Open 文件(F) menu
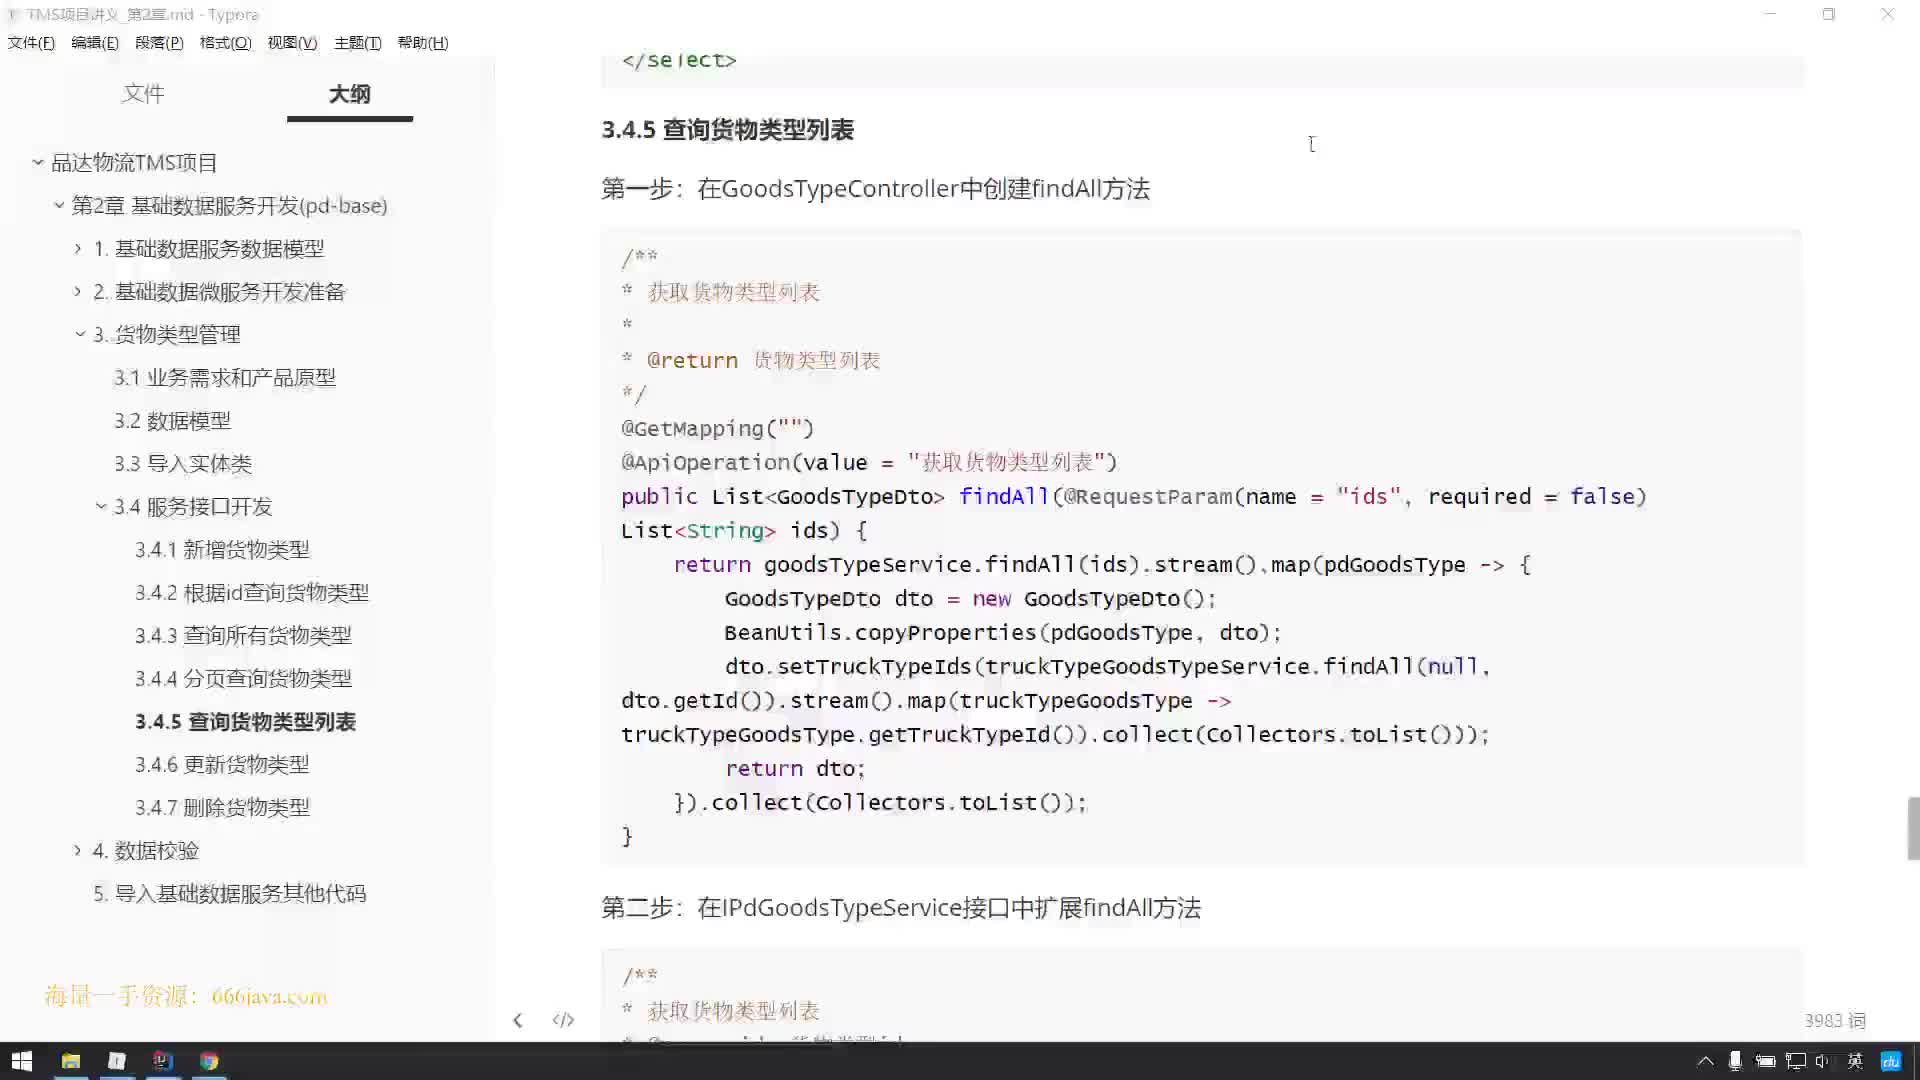The width and height of the screenshot is (1920, 1080). tap(31, 42)
